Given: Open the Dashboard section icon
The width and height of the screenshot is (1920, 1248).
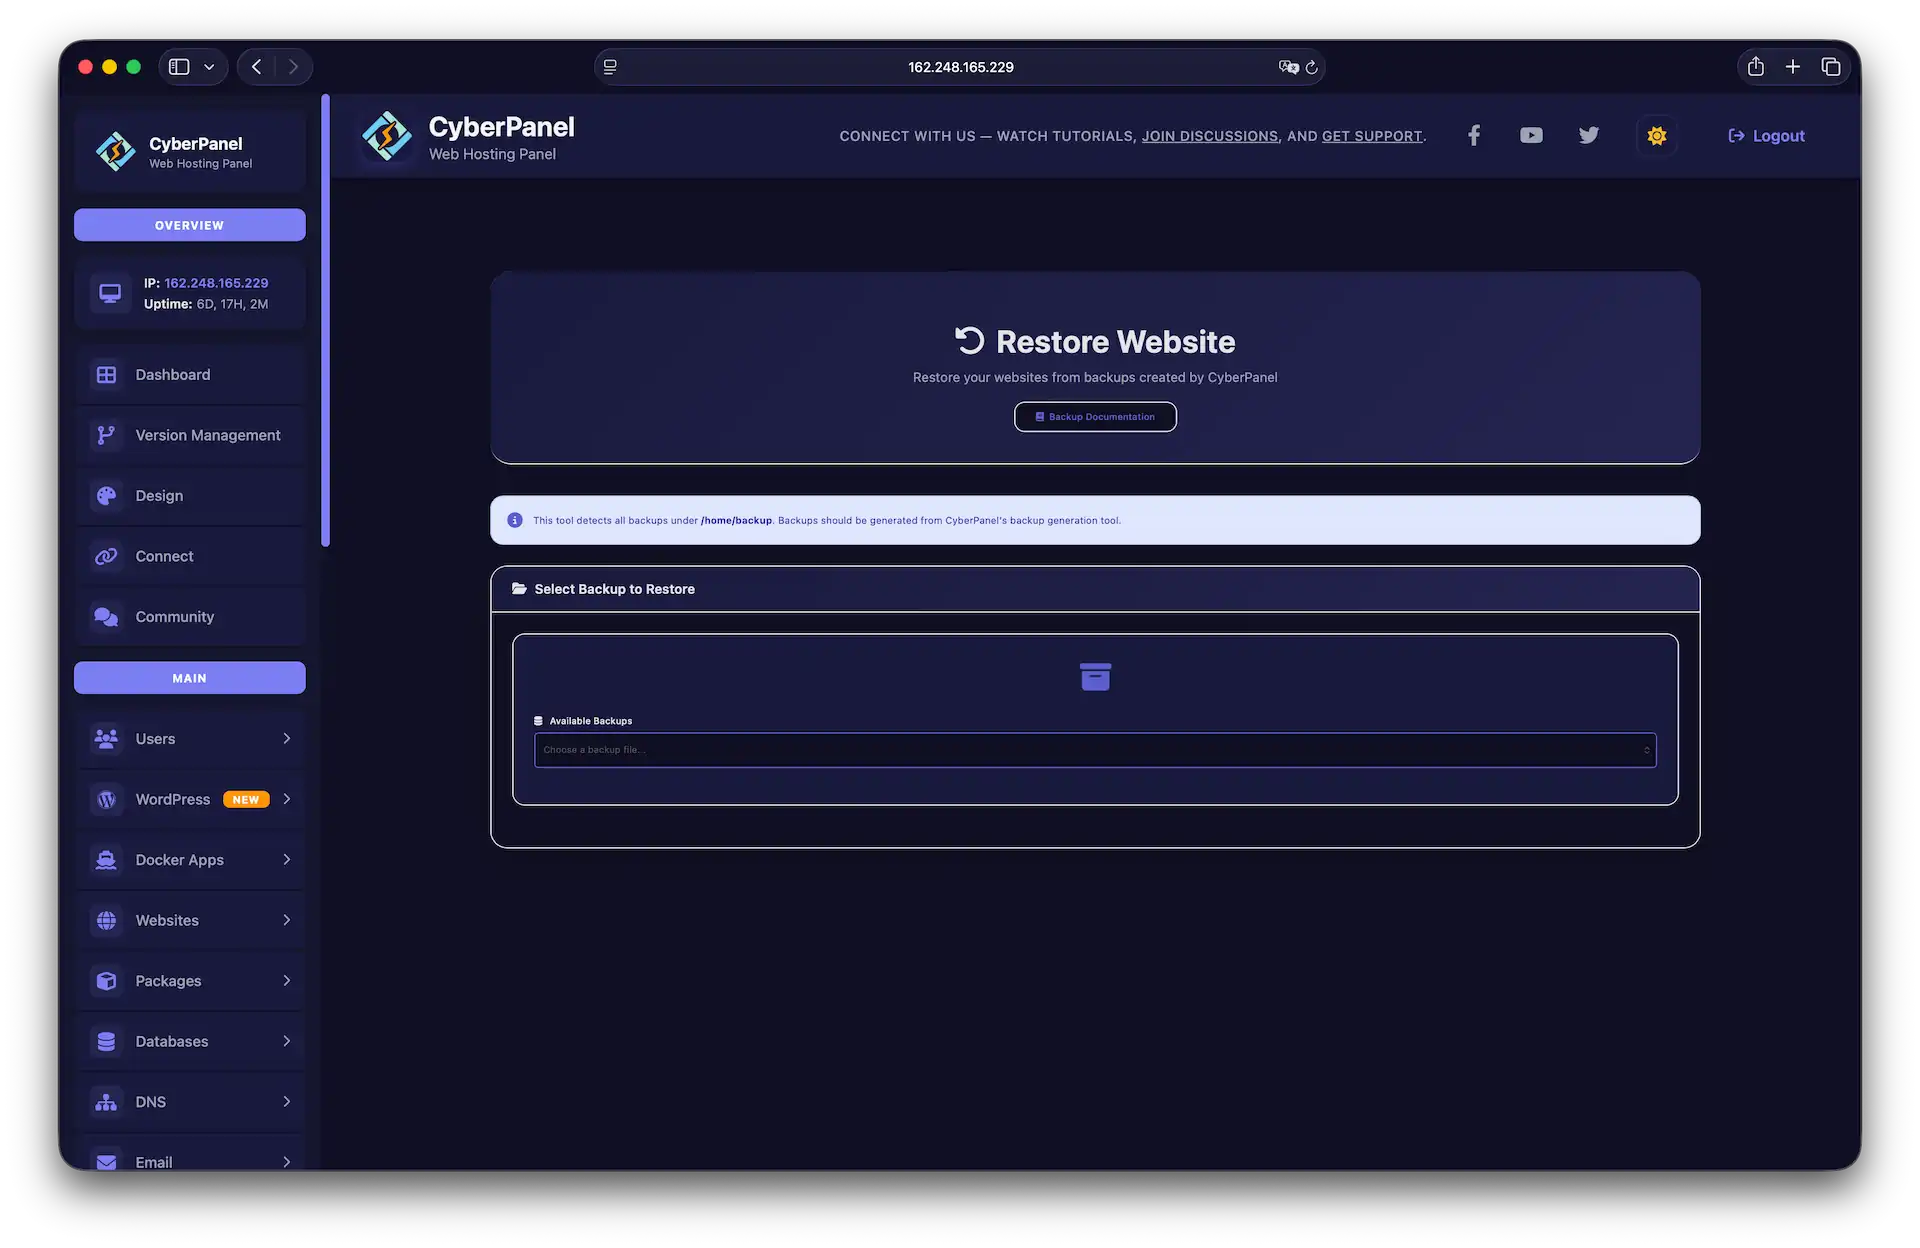Looking at the screenshot, I should point(107,374).
